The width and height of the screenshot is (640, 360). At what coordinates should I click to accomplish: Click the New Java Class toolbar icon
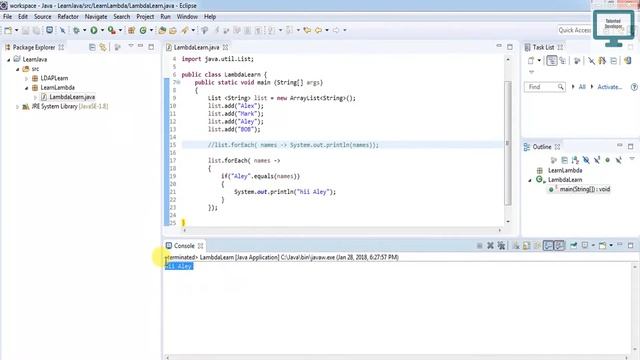coord(143,30)
